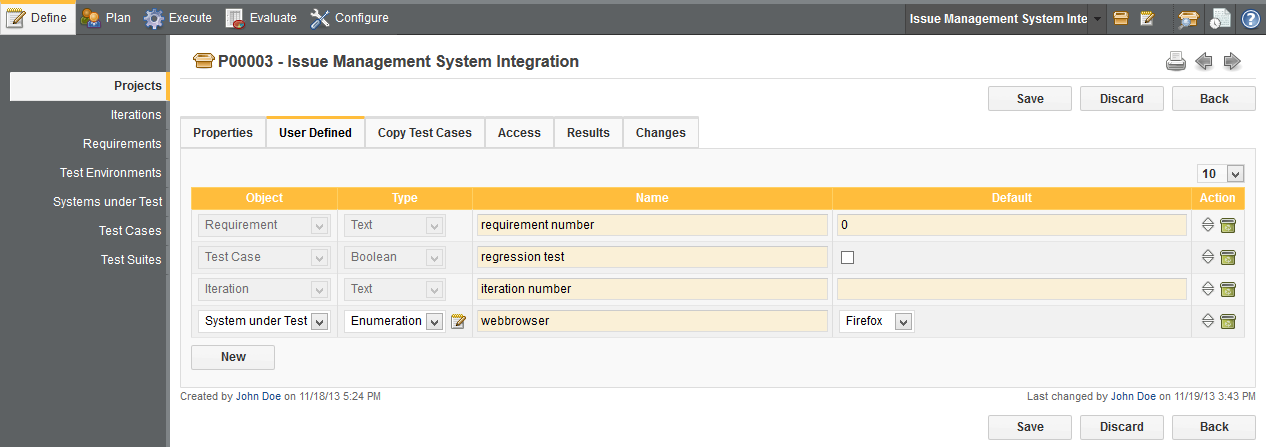Click the empty default field in Iteration row
Screen dimensions: 1266x447
[x=1012, y=289]
